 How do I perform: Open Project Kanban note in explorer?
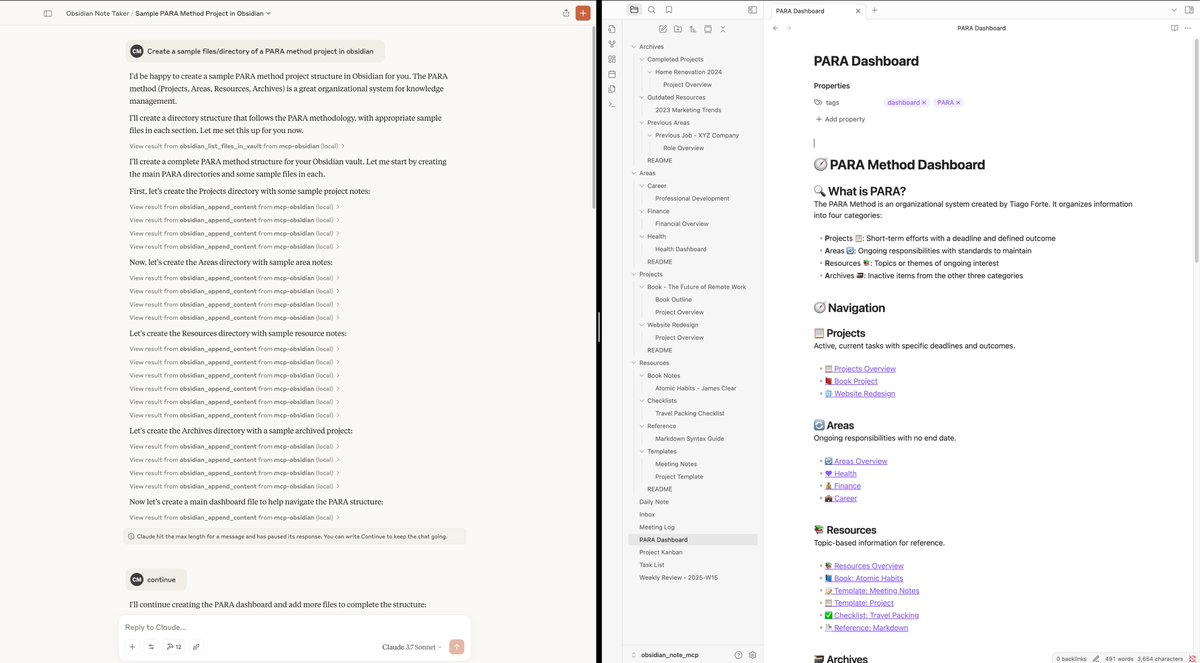[x=661, y=552]
